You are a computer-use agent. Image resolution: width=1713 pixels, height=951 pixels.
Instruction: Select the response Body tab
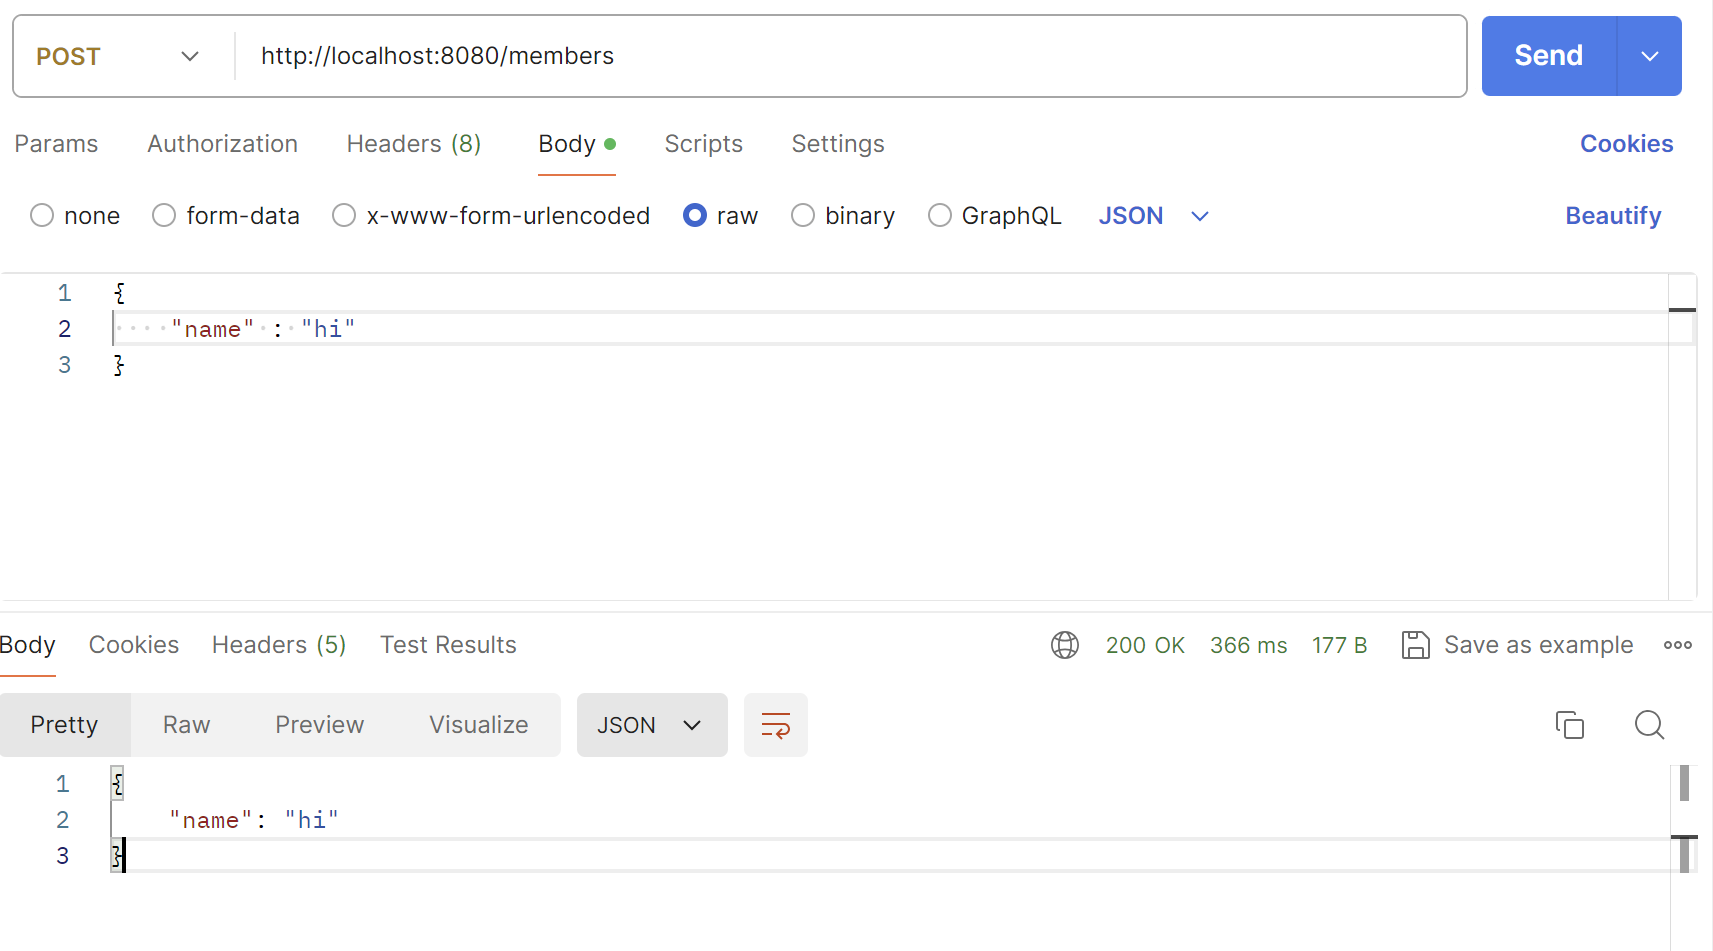[27, 645]
